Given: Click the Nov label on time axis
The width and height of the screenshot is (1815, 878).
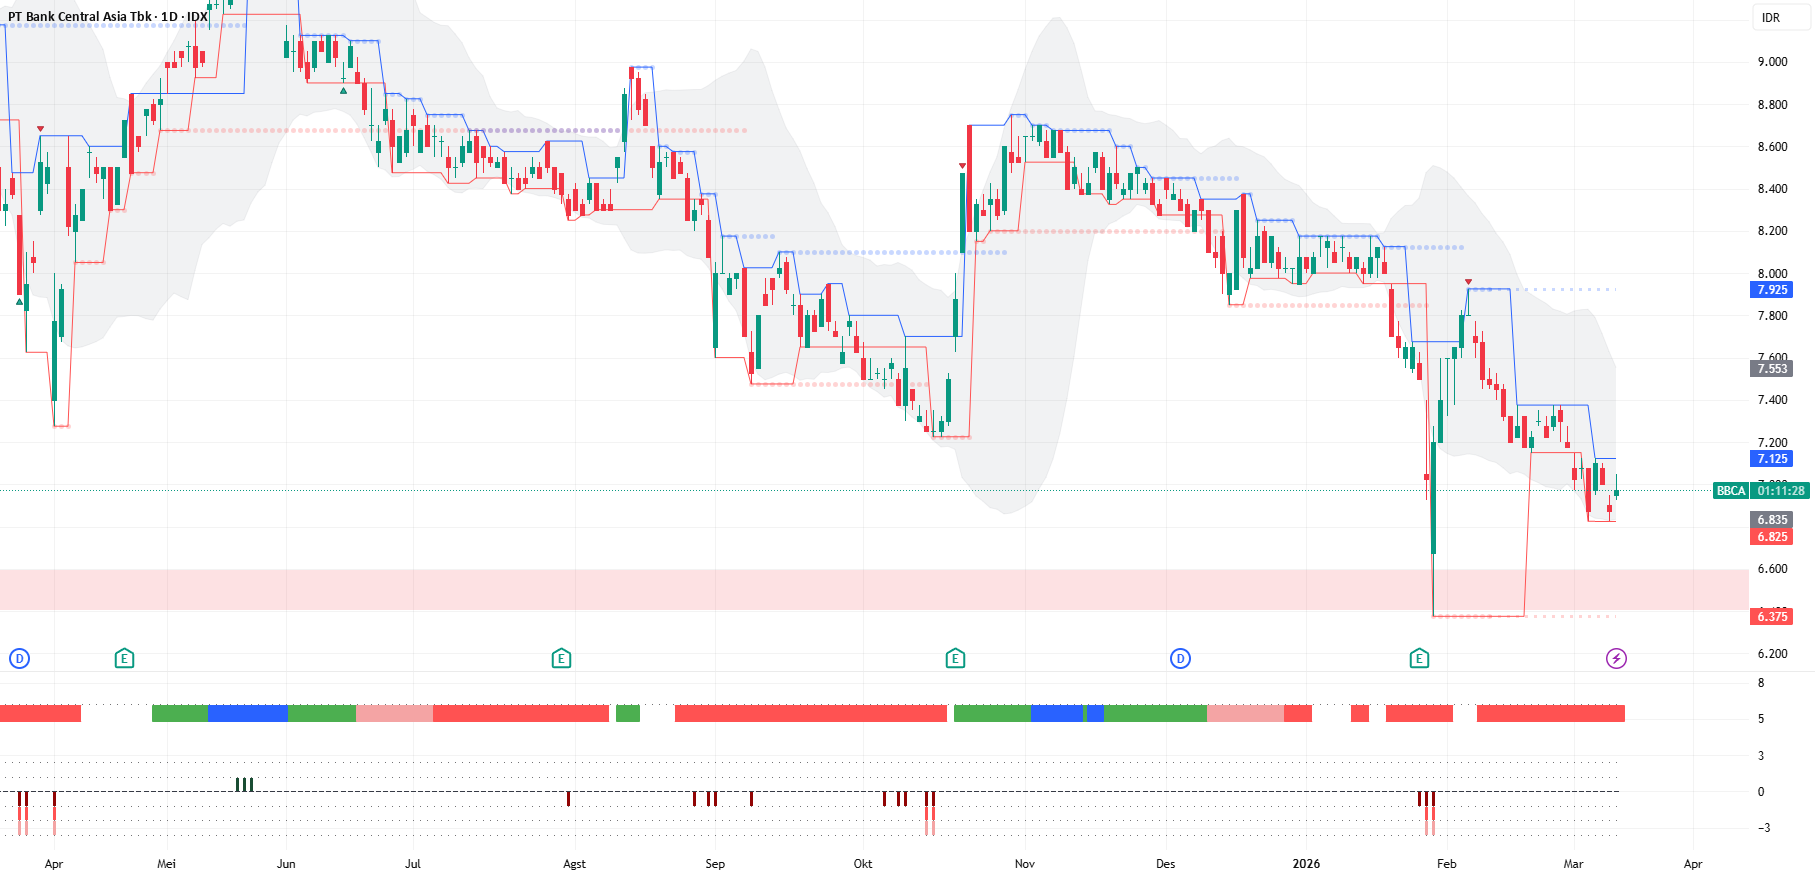Looking at the screenshot, I should pos(1025,864).
